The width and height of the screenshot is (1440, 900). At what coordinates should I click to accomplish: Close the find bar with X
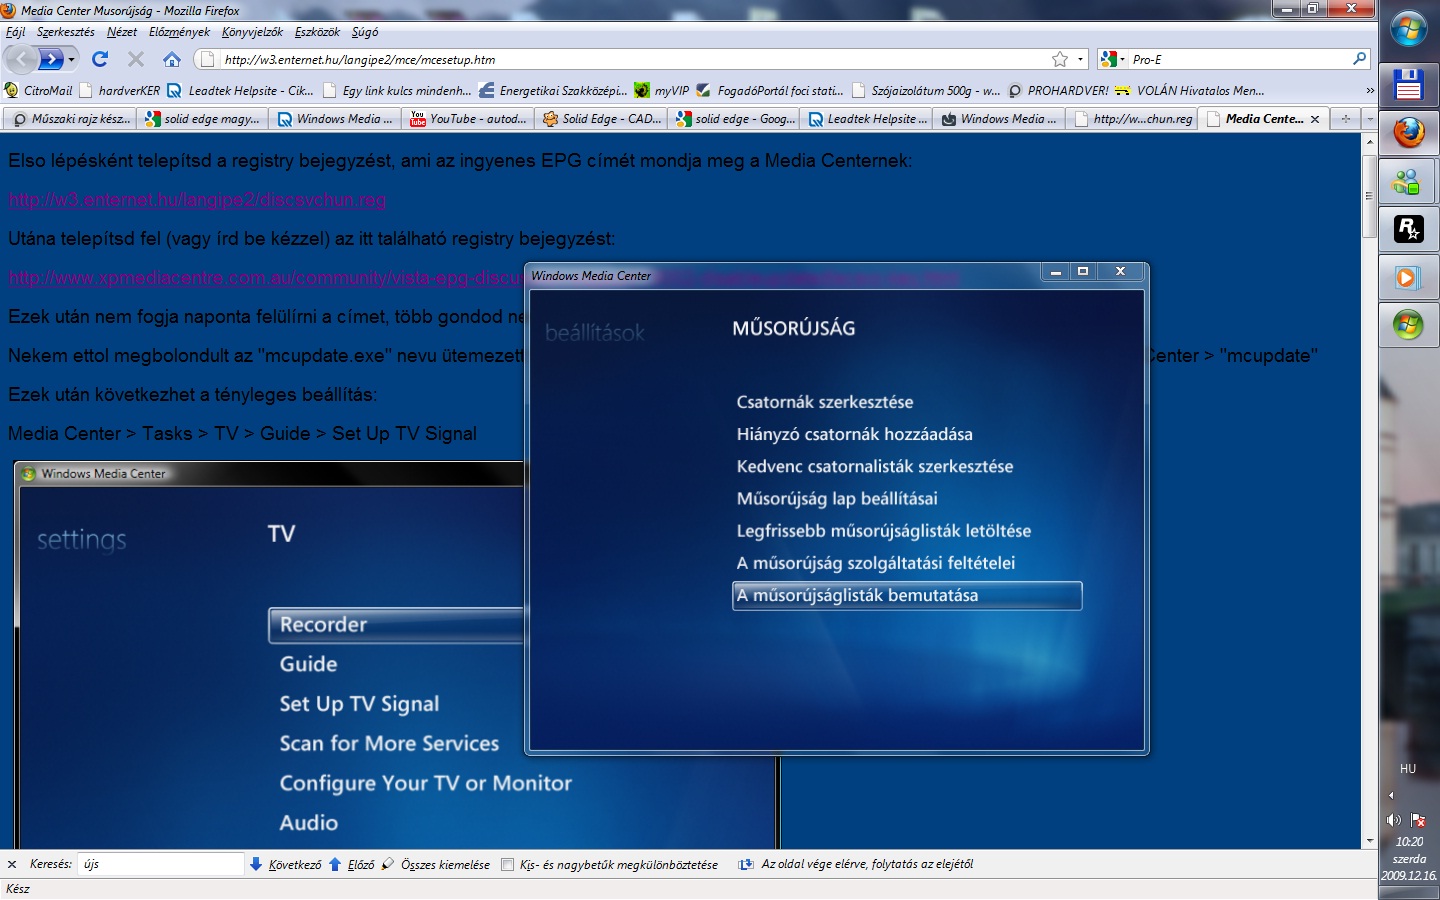coord(12,864)
